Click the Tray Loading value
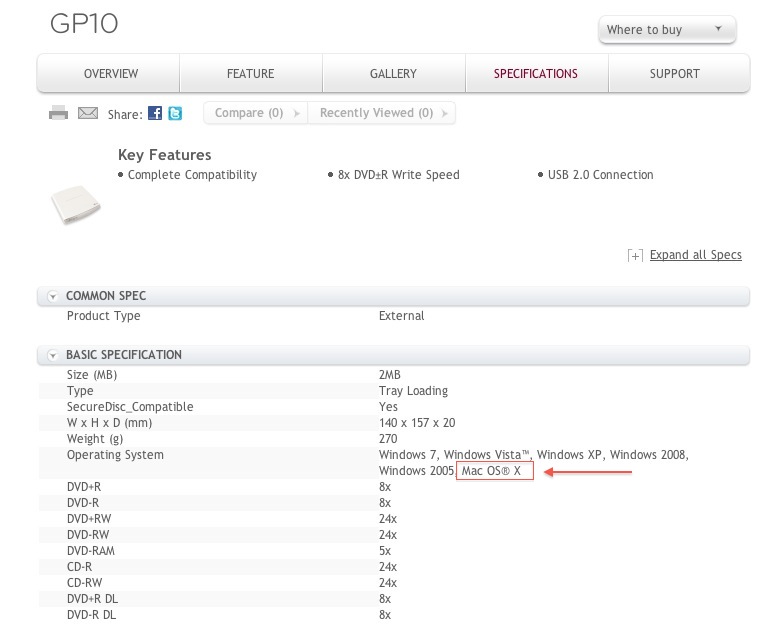This screenshot has width=760, height=634. pyautogui.click(x=413, y=391)
